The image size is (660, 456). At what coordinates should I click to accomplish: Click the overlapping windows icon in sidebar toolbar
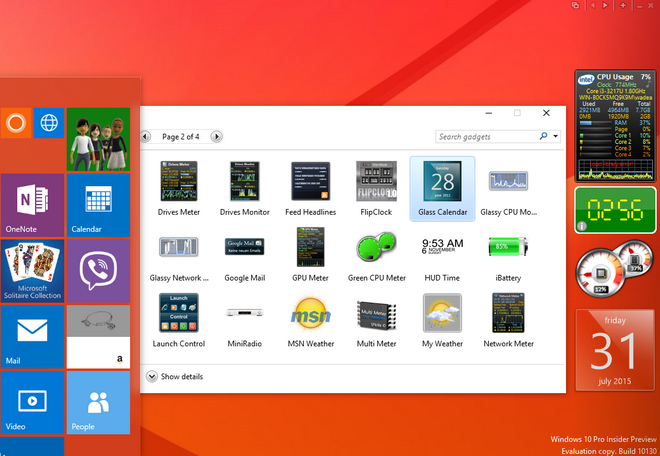point(575,5)
